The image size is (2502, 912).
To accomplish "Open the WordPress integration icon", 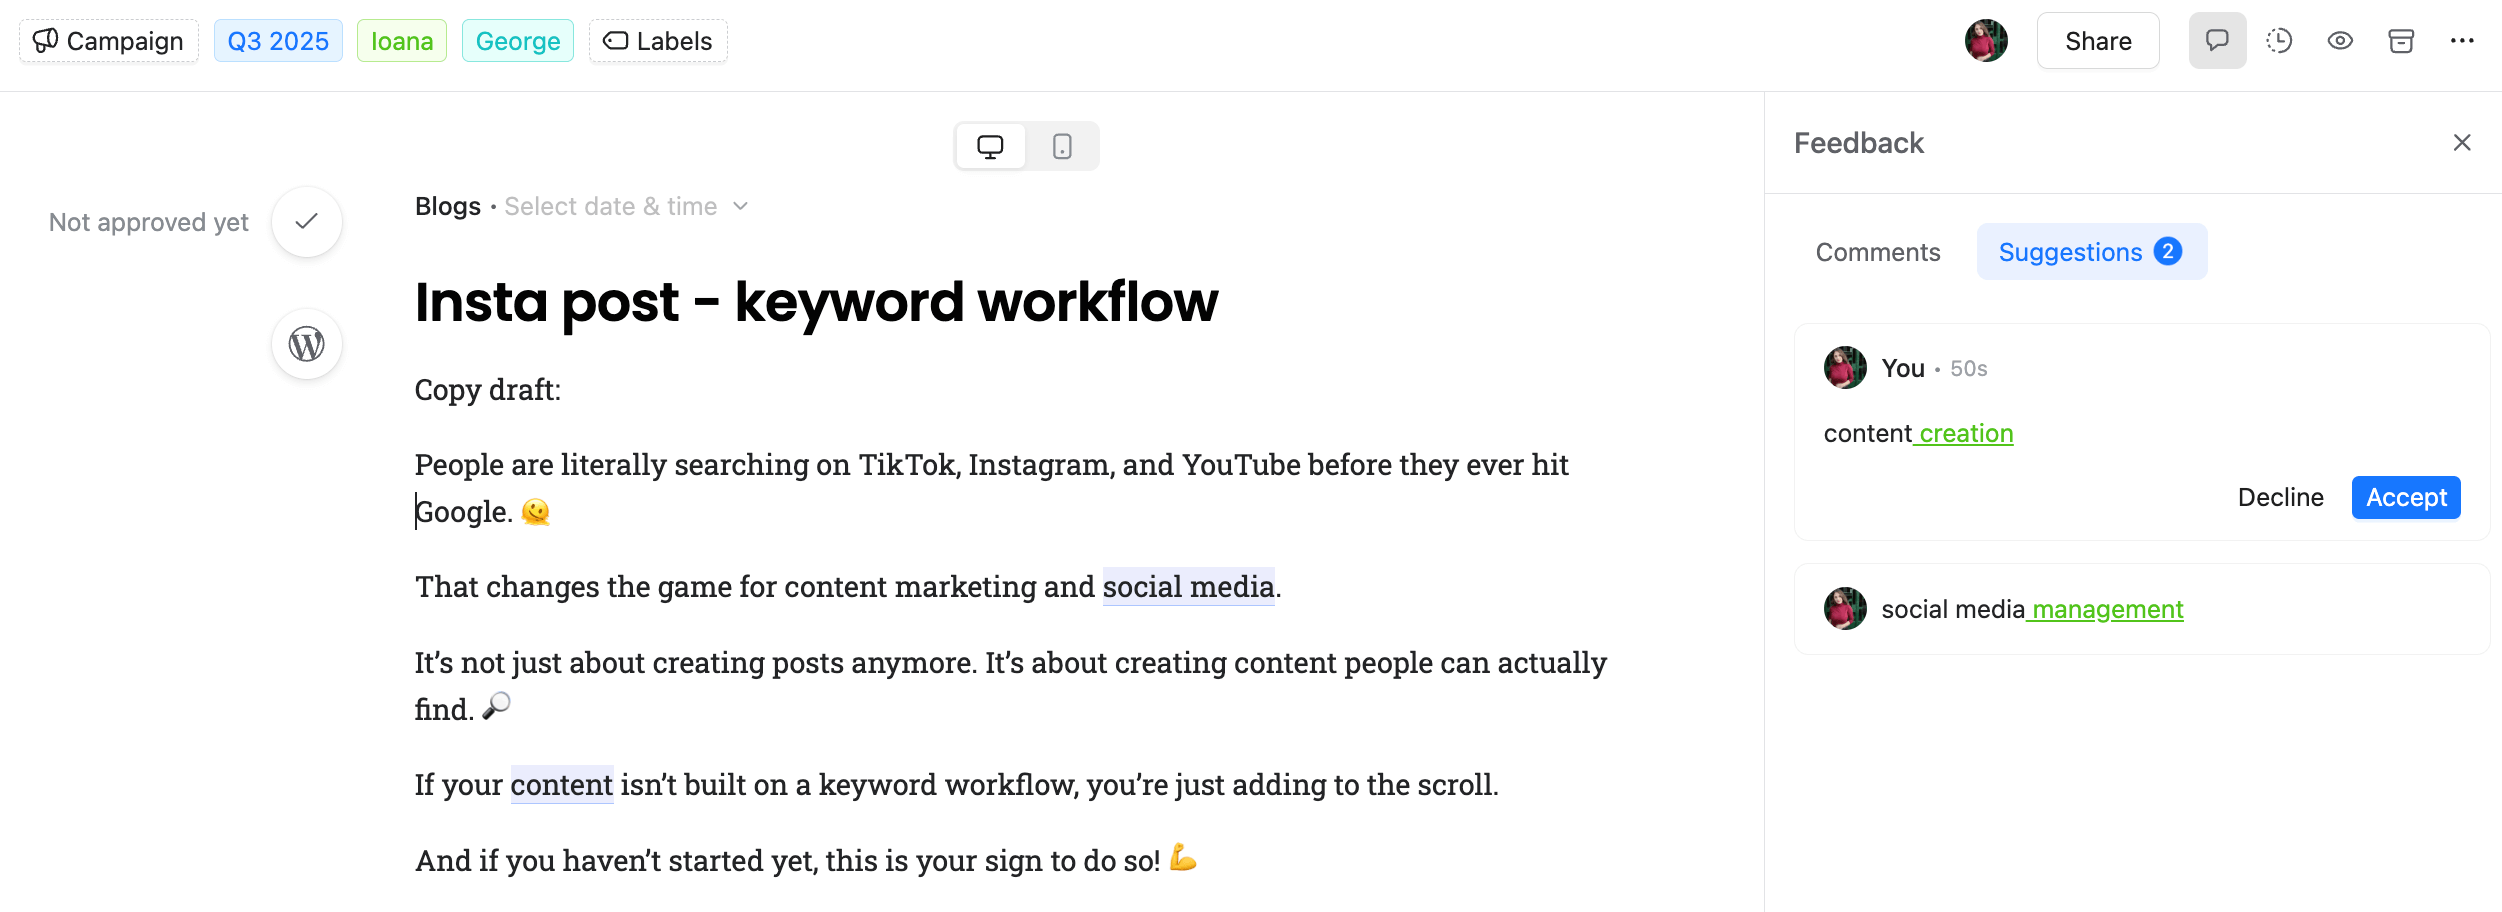I will (306, 344).
